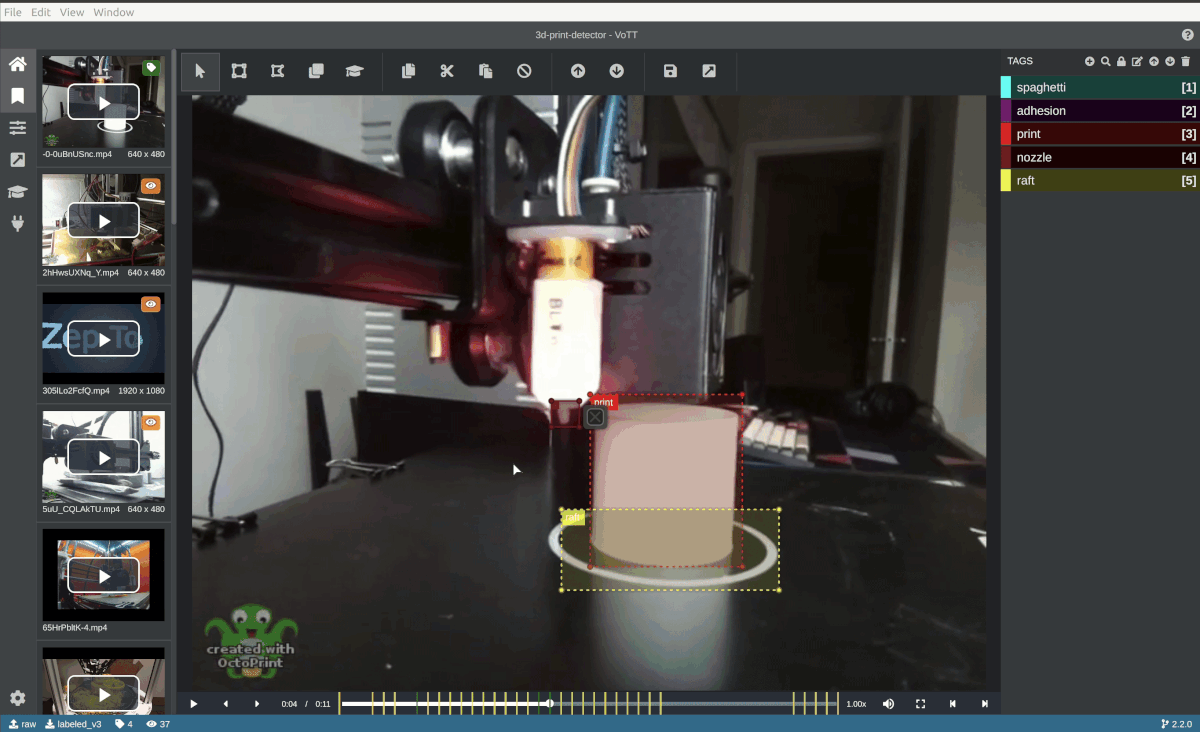Choose the Copy Rectangle tool
The height and width of the screenshot is (732, 1200).
pos(316,71)
